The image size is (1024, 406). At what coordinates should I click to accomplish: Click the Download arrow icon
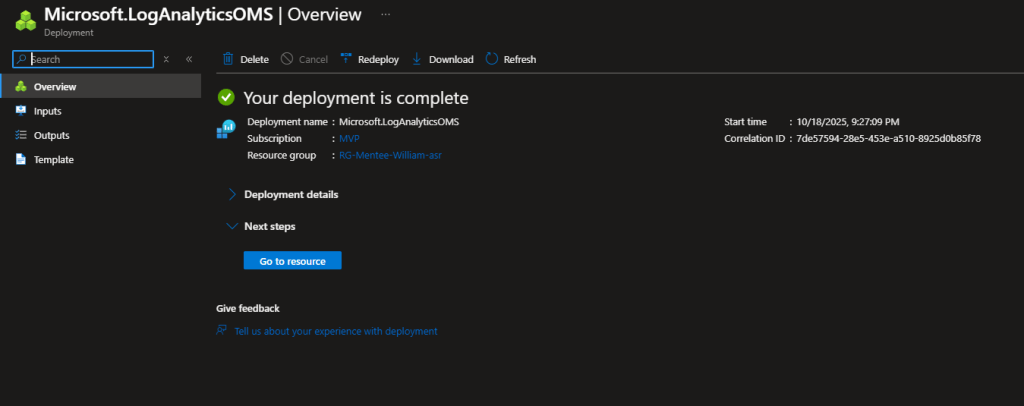pyautogui.click(x=417, y=59)
